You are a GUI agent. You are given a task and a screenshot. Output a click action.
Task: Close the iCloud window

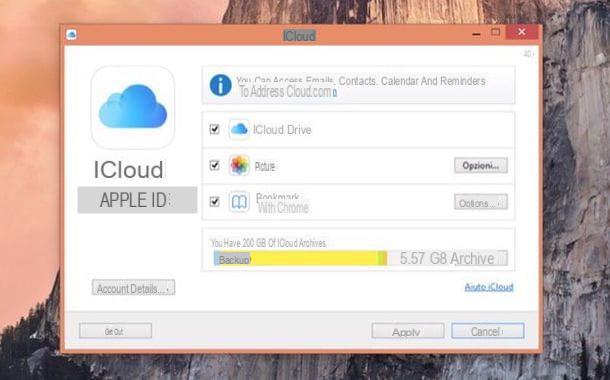coord(522,32)
